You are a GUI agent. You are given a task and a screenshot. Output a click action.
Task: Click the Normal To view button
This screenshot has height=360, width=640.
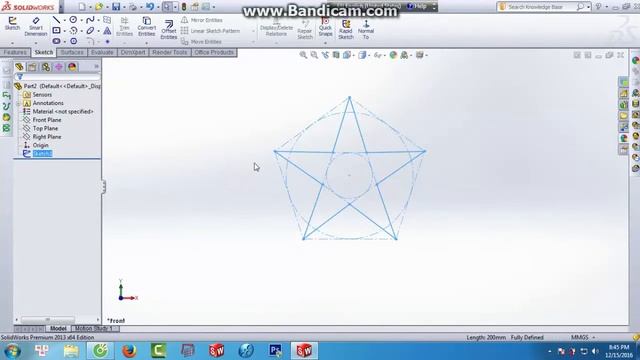click(366, 29)
